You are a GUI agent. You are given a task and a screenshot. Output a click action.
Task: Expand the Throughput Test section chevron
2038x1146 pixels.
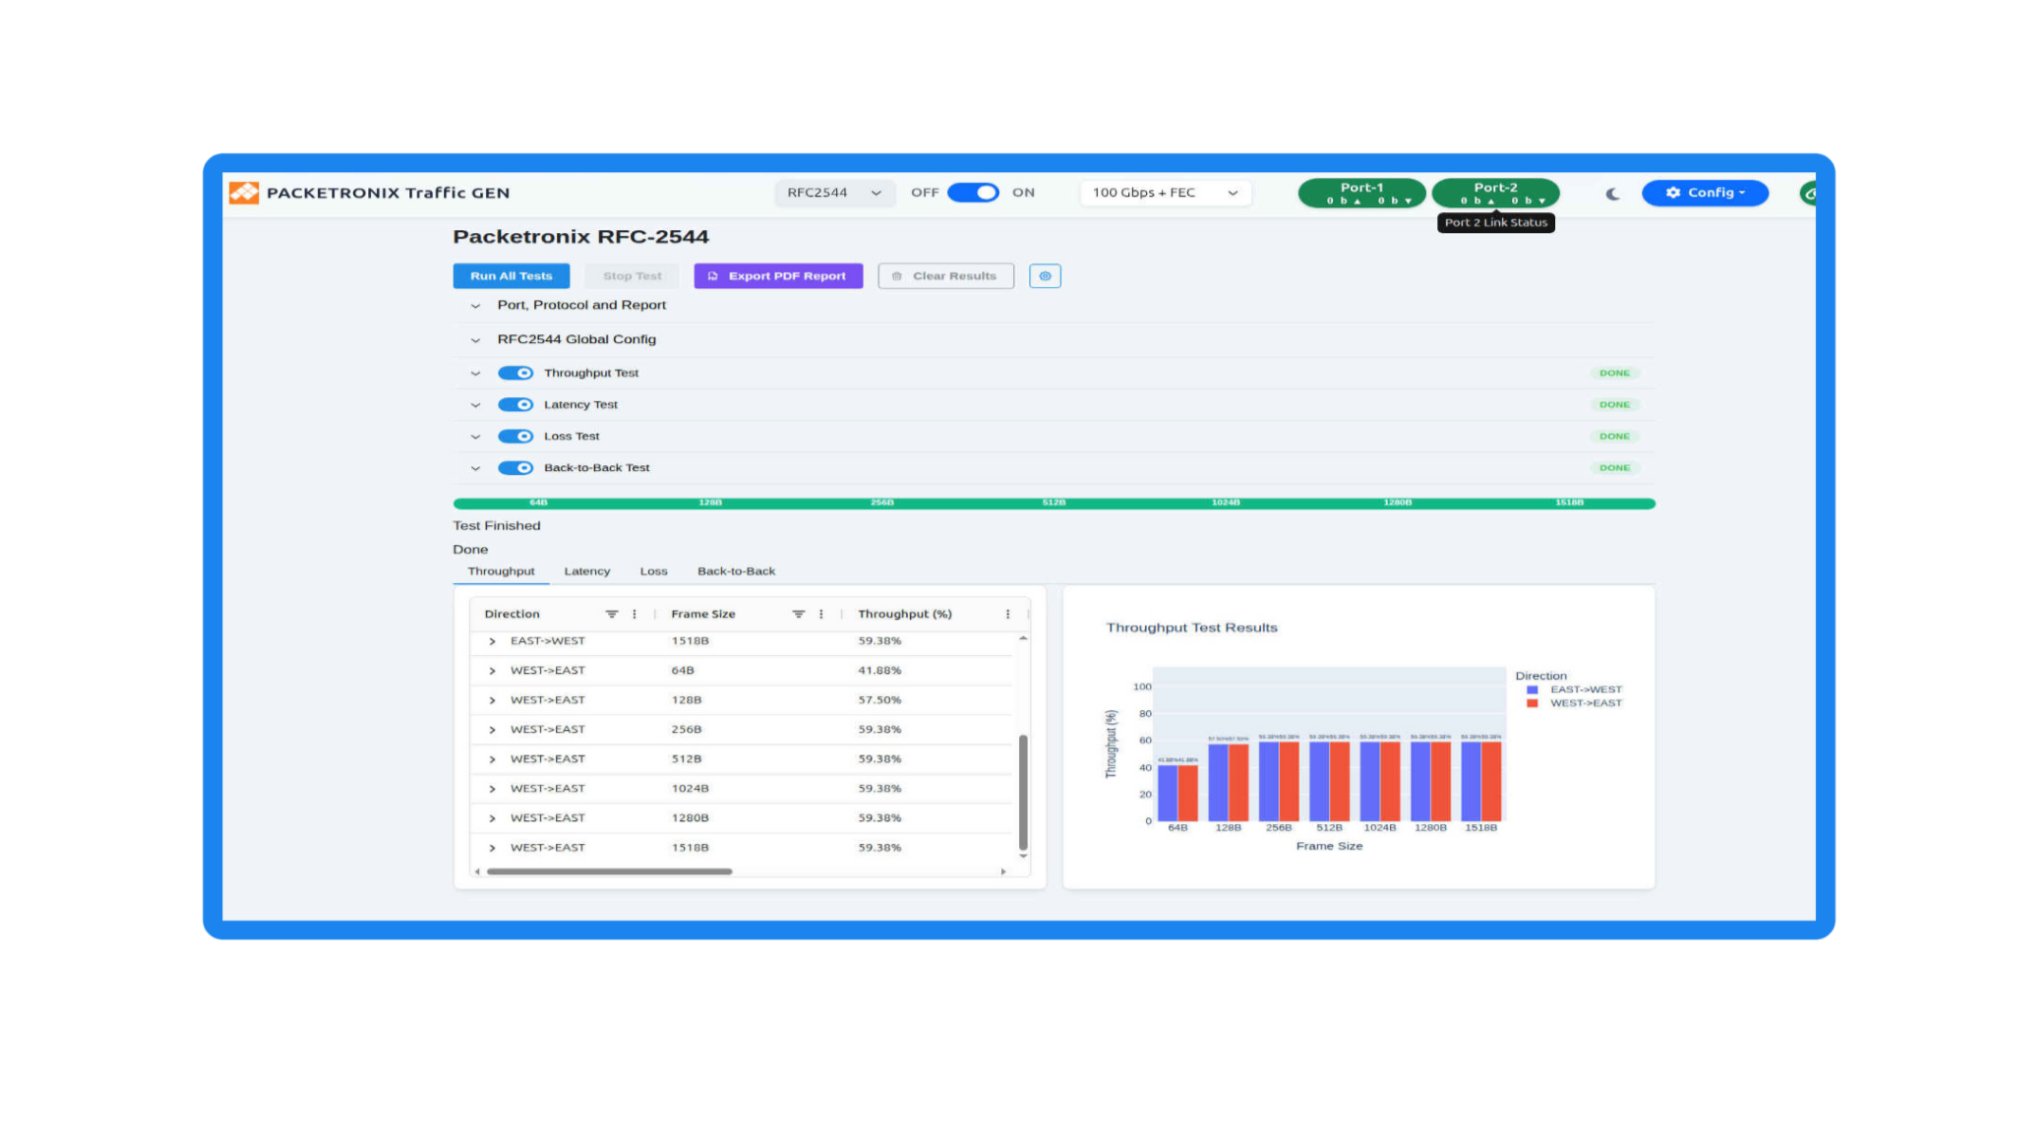pyautogui.click(x=475, y=373)
